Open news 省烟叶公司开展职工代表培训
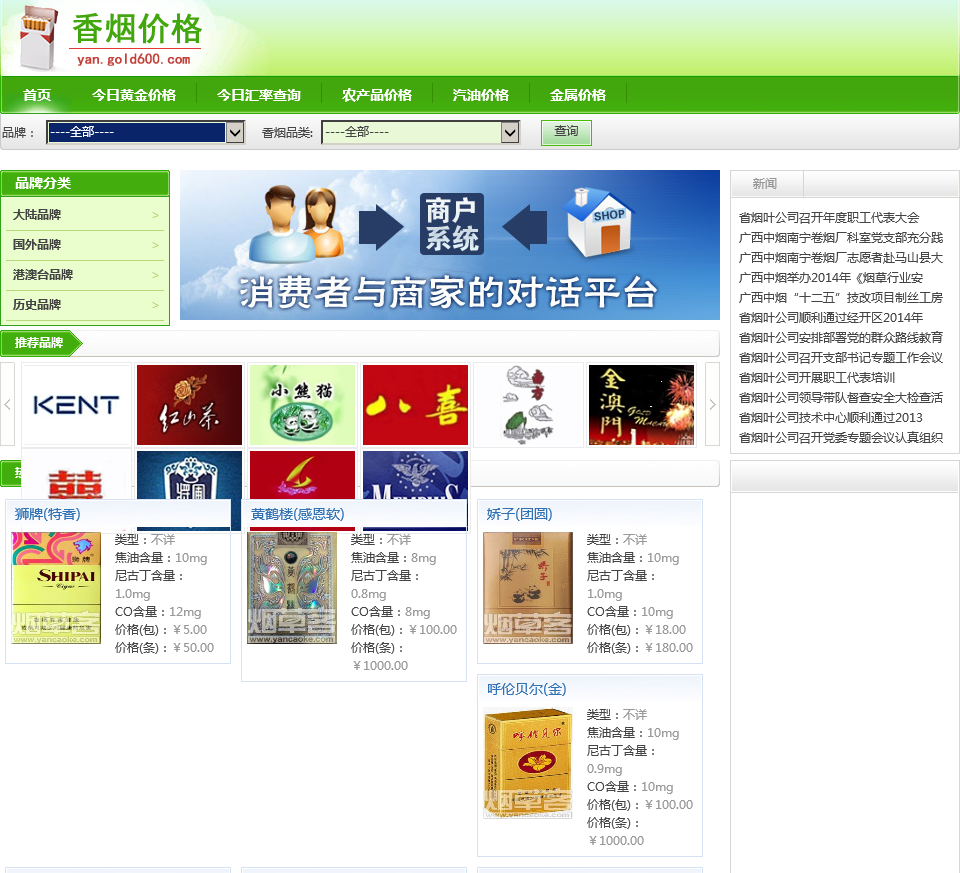960x873 pixels. tap(817, 378)
